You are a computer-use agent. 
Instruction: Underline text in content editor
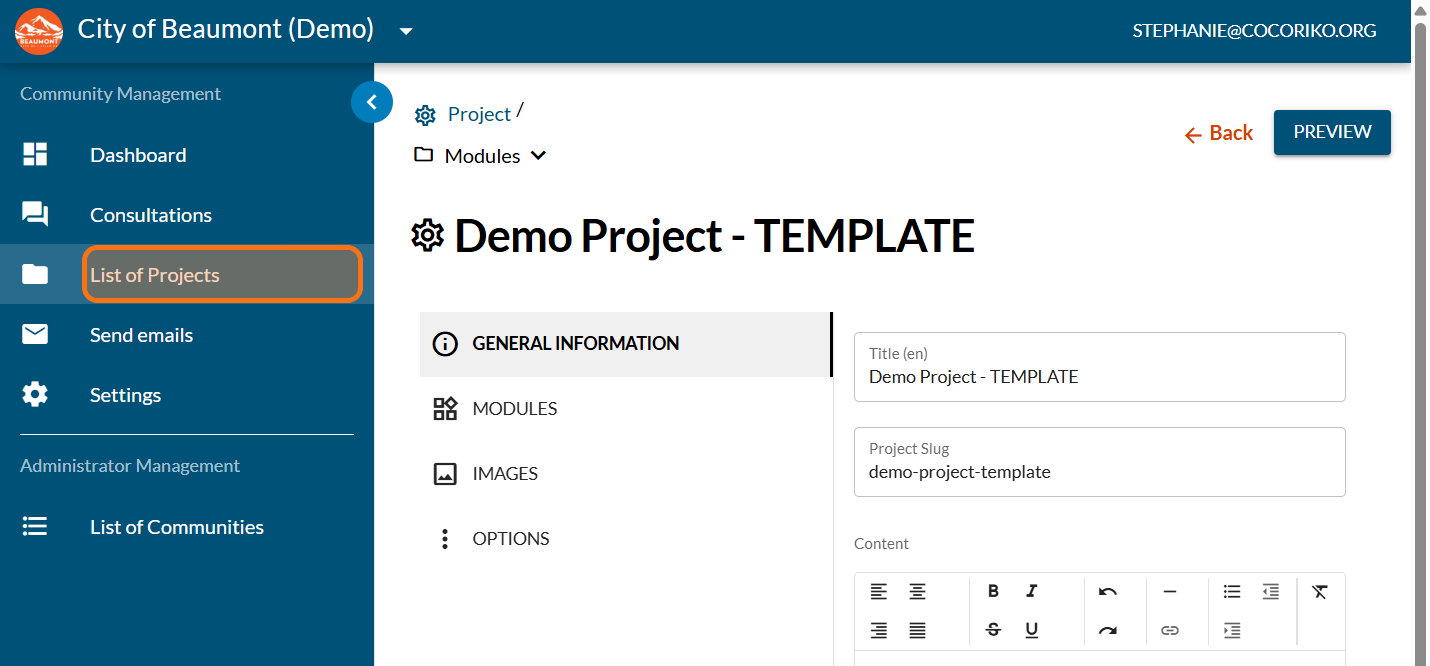coord(1032,630)
